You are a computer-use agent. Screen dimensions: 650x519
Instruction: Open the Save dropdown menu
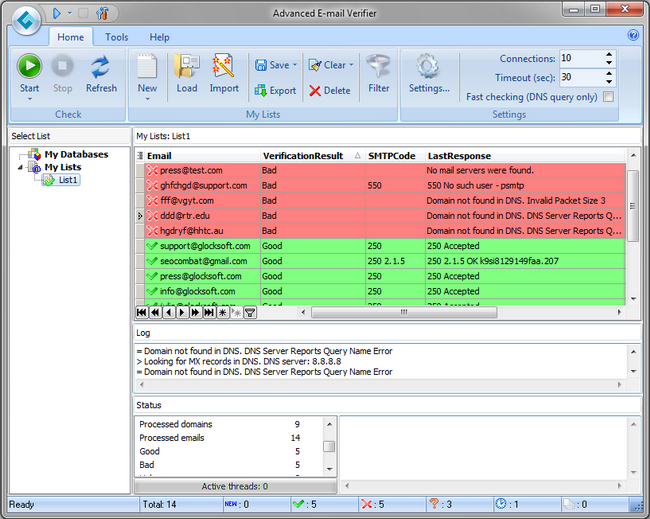point(295,65)
